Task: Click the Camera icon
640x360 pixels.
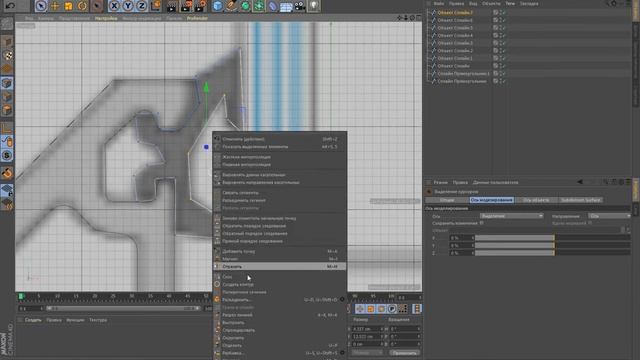Action: click(x=300, y=6)
